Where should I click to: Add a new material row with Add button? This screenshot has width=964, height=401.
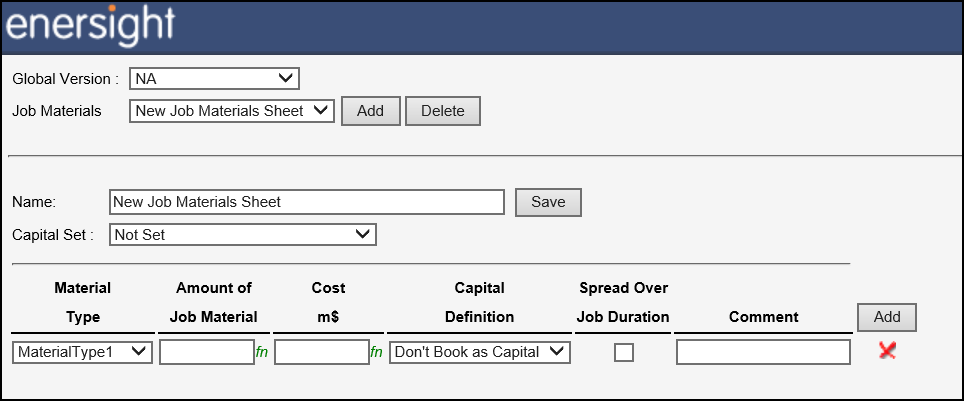coord(887,317)
